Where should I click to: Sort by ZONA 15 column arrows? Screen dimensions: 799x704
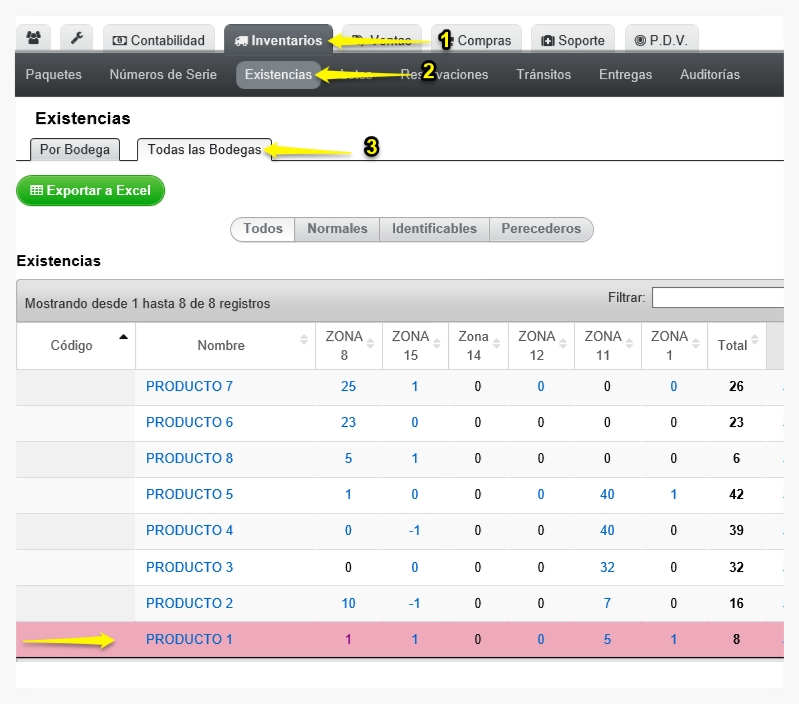(437, 344)
